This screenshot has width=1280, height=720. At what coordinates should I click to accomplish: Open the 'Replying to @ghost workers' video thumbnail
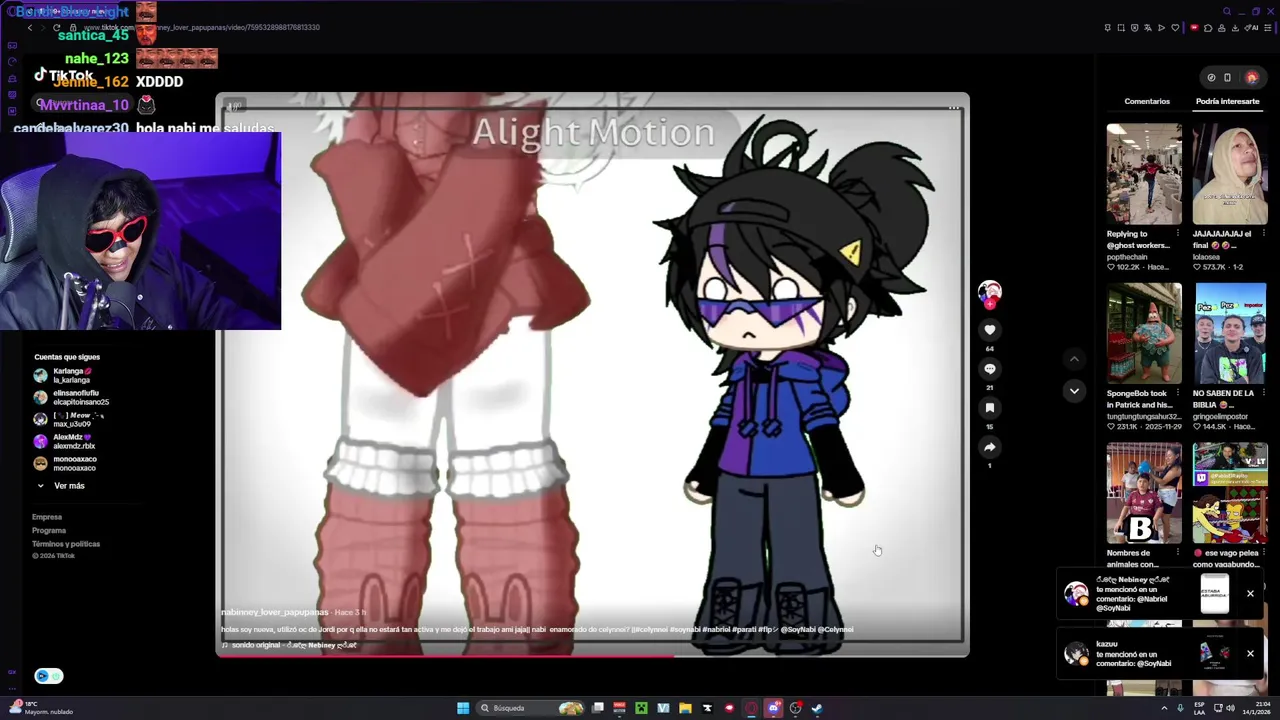[1144, 174]
